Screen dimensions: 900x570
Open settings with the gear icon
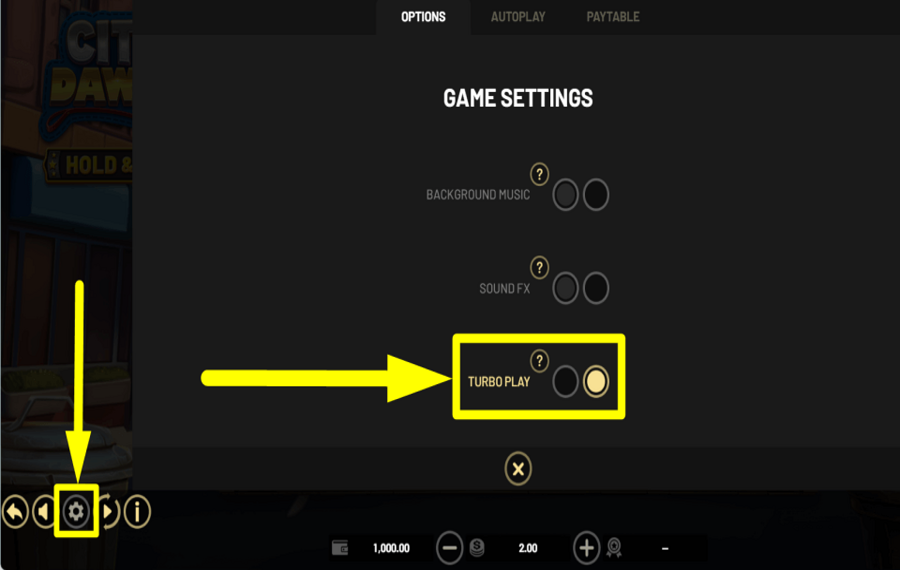point(76,511)
